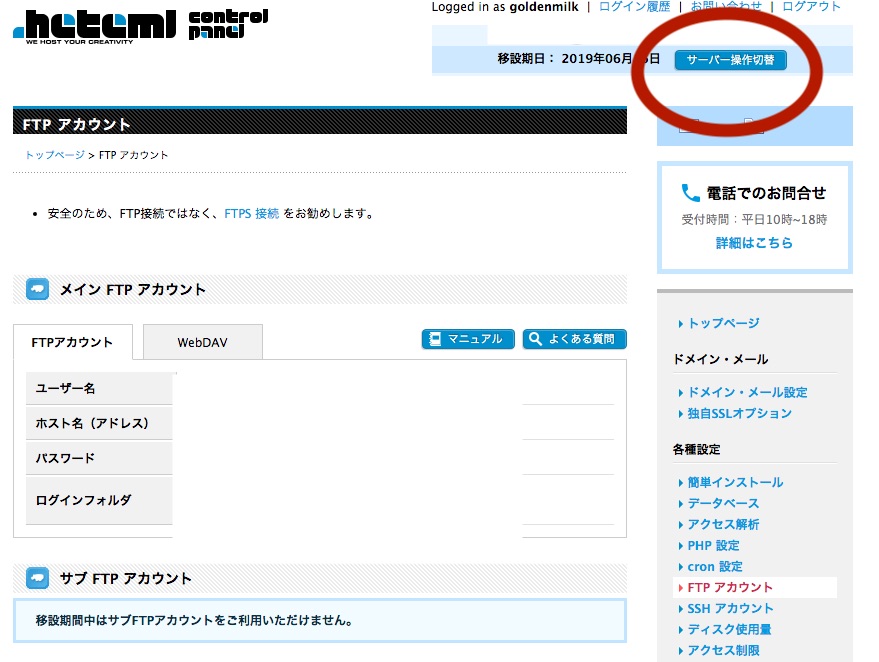Open 独自SSLオプション in the sidebar
879x662 pixels.
(739, 414)
